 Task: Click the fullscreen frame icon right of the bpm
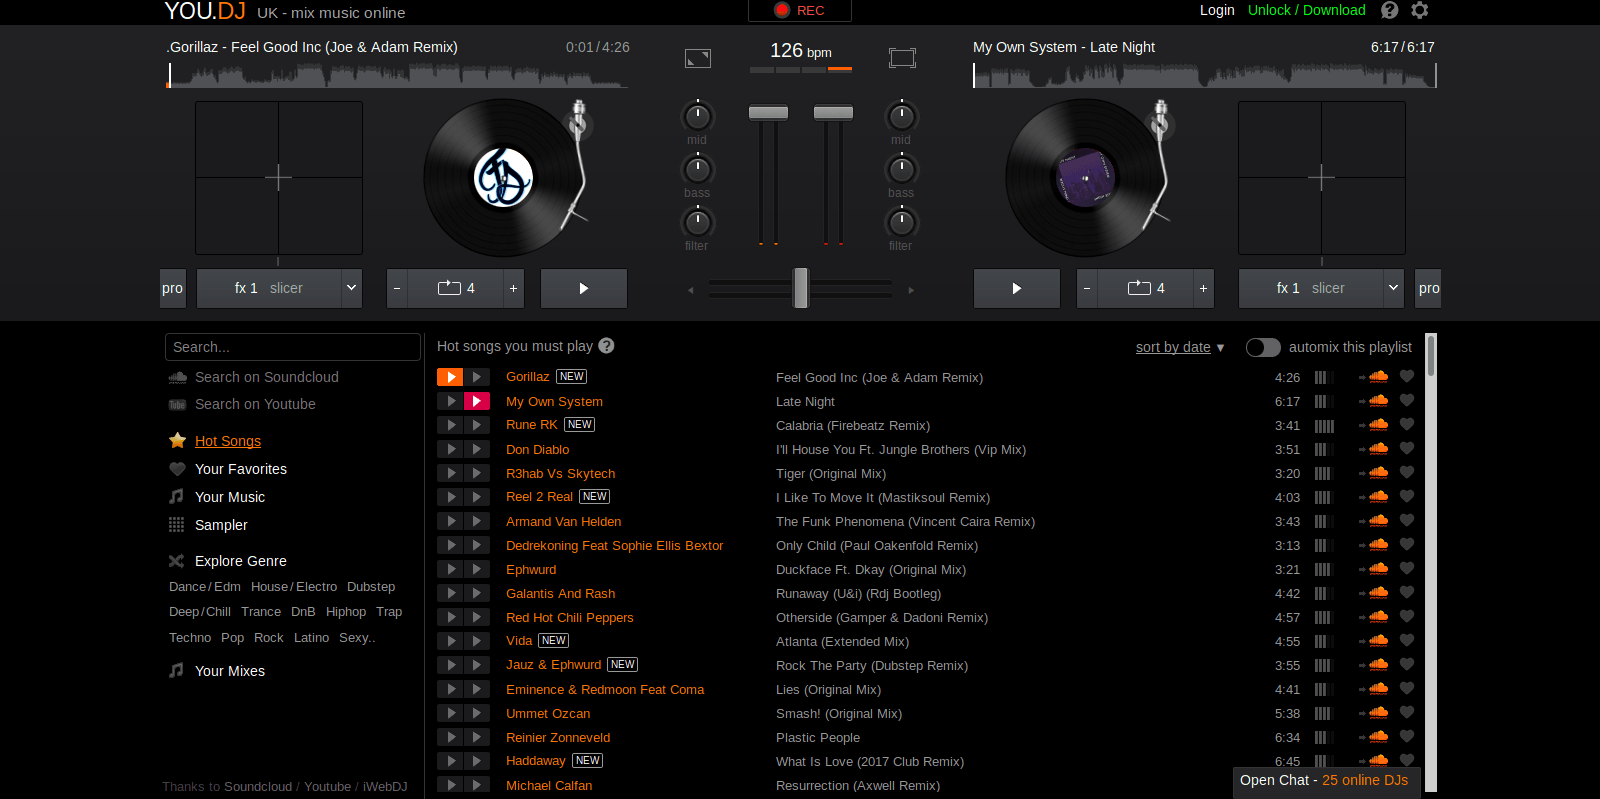(902, 58)
